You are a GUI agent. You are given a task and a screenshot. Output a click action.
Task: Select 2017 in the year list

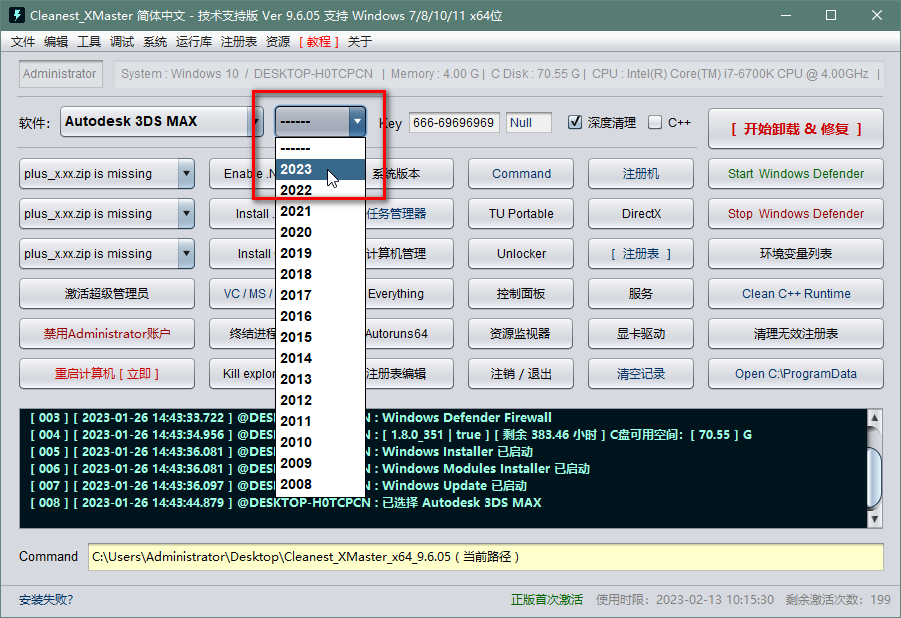coord(321,295)
